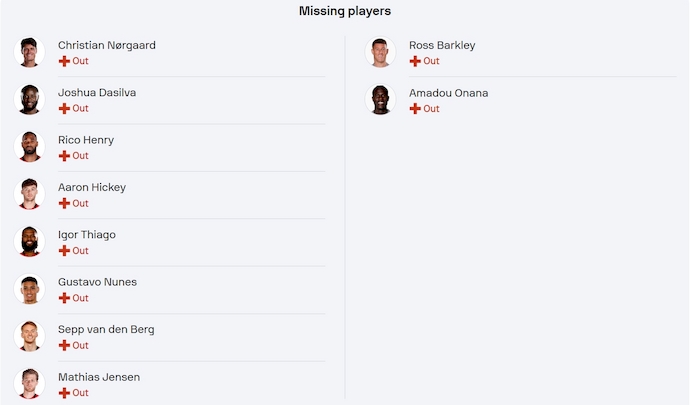Open Amadou Onana's player photo
The image size is (690, 405).
click(x=381, y=99)
